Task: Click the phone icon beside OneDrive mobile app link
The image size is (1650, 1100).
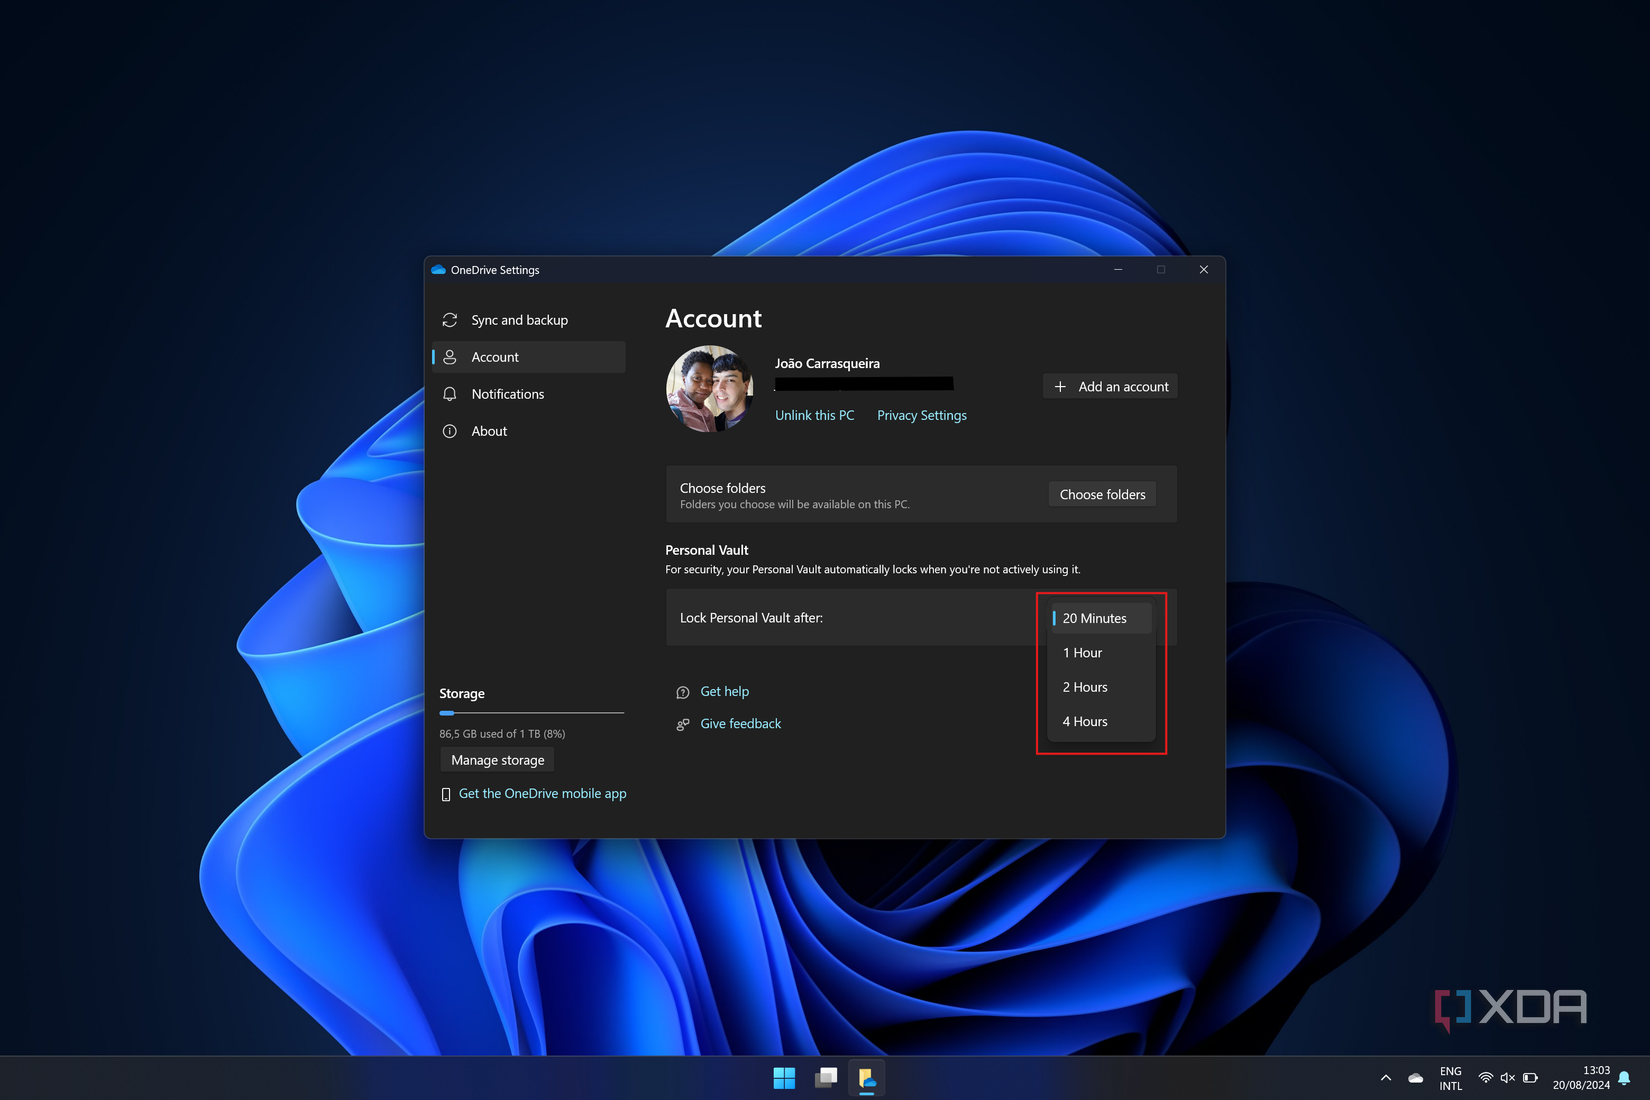Action: (446, 793)
